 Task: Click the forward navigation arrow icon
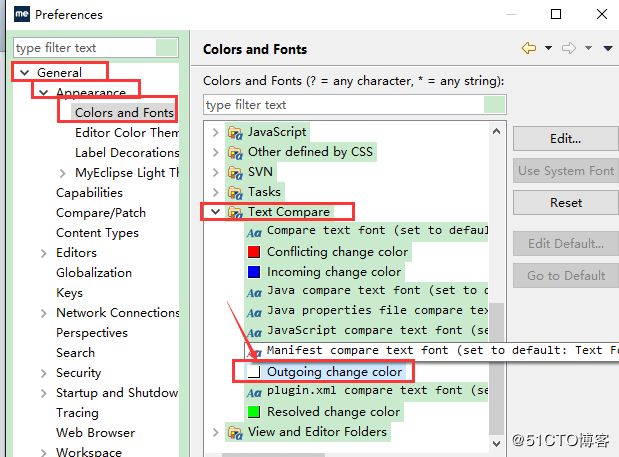coord(569,48)
